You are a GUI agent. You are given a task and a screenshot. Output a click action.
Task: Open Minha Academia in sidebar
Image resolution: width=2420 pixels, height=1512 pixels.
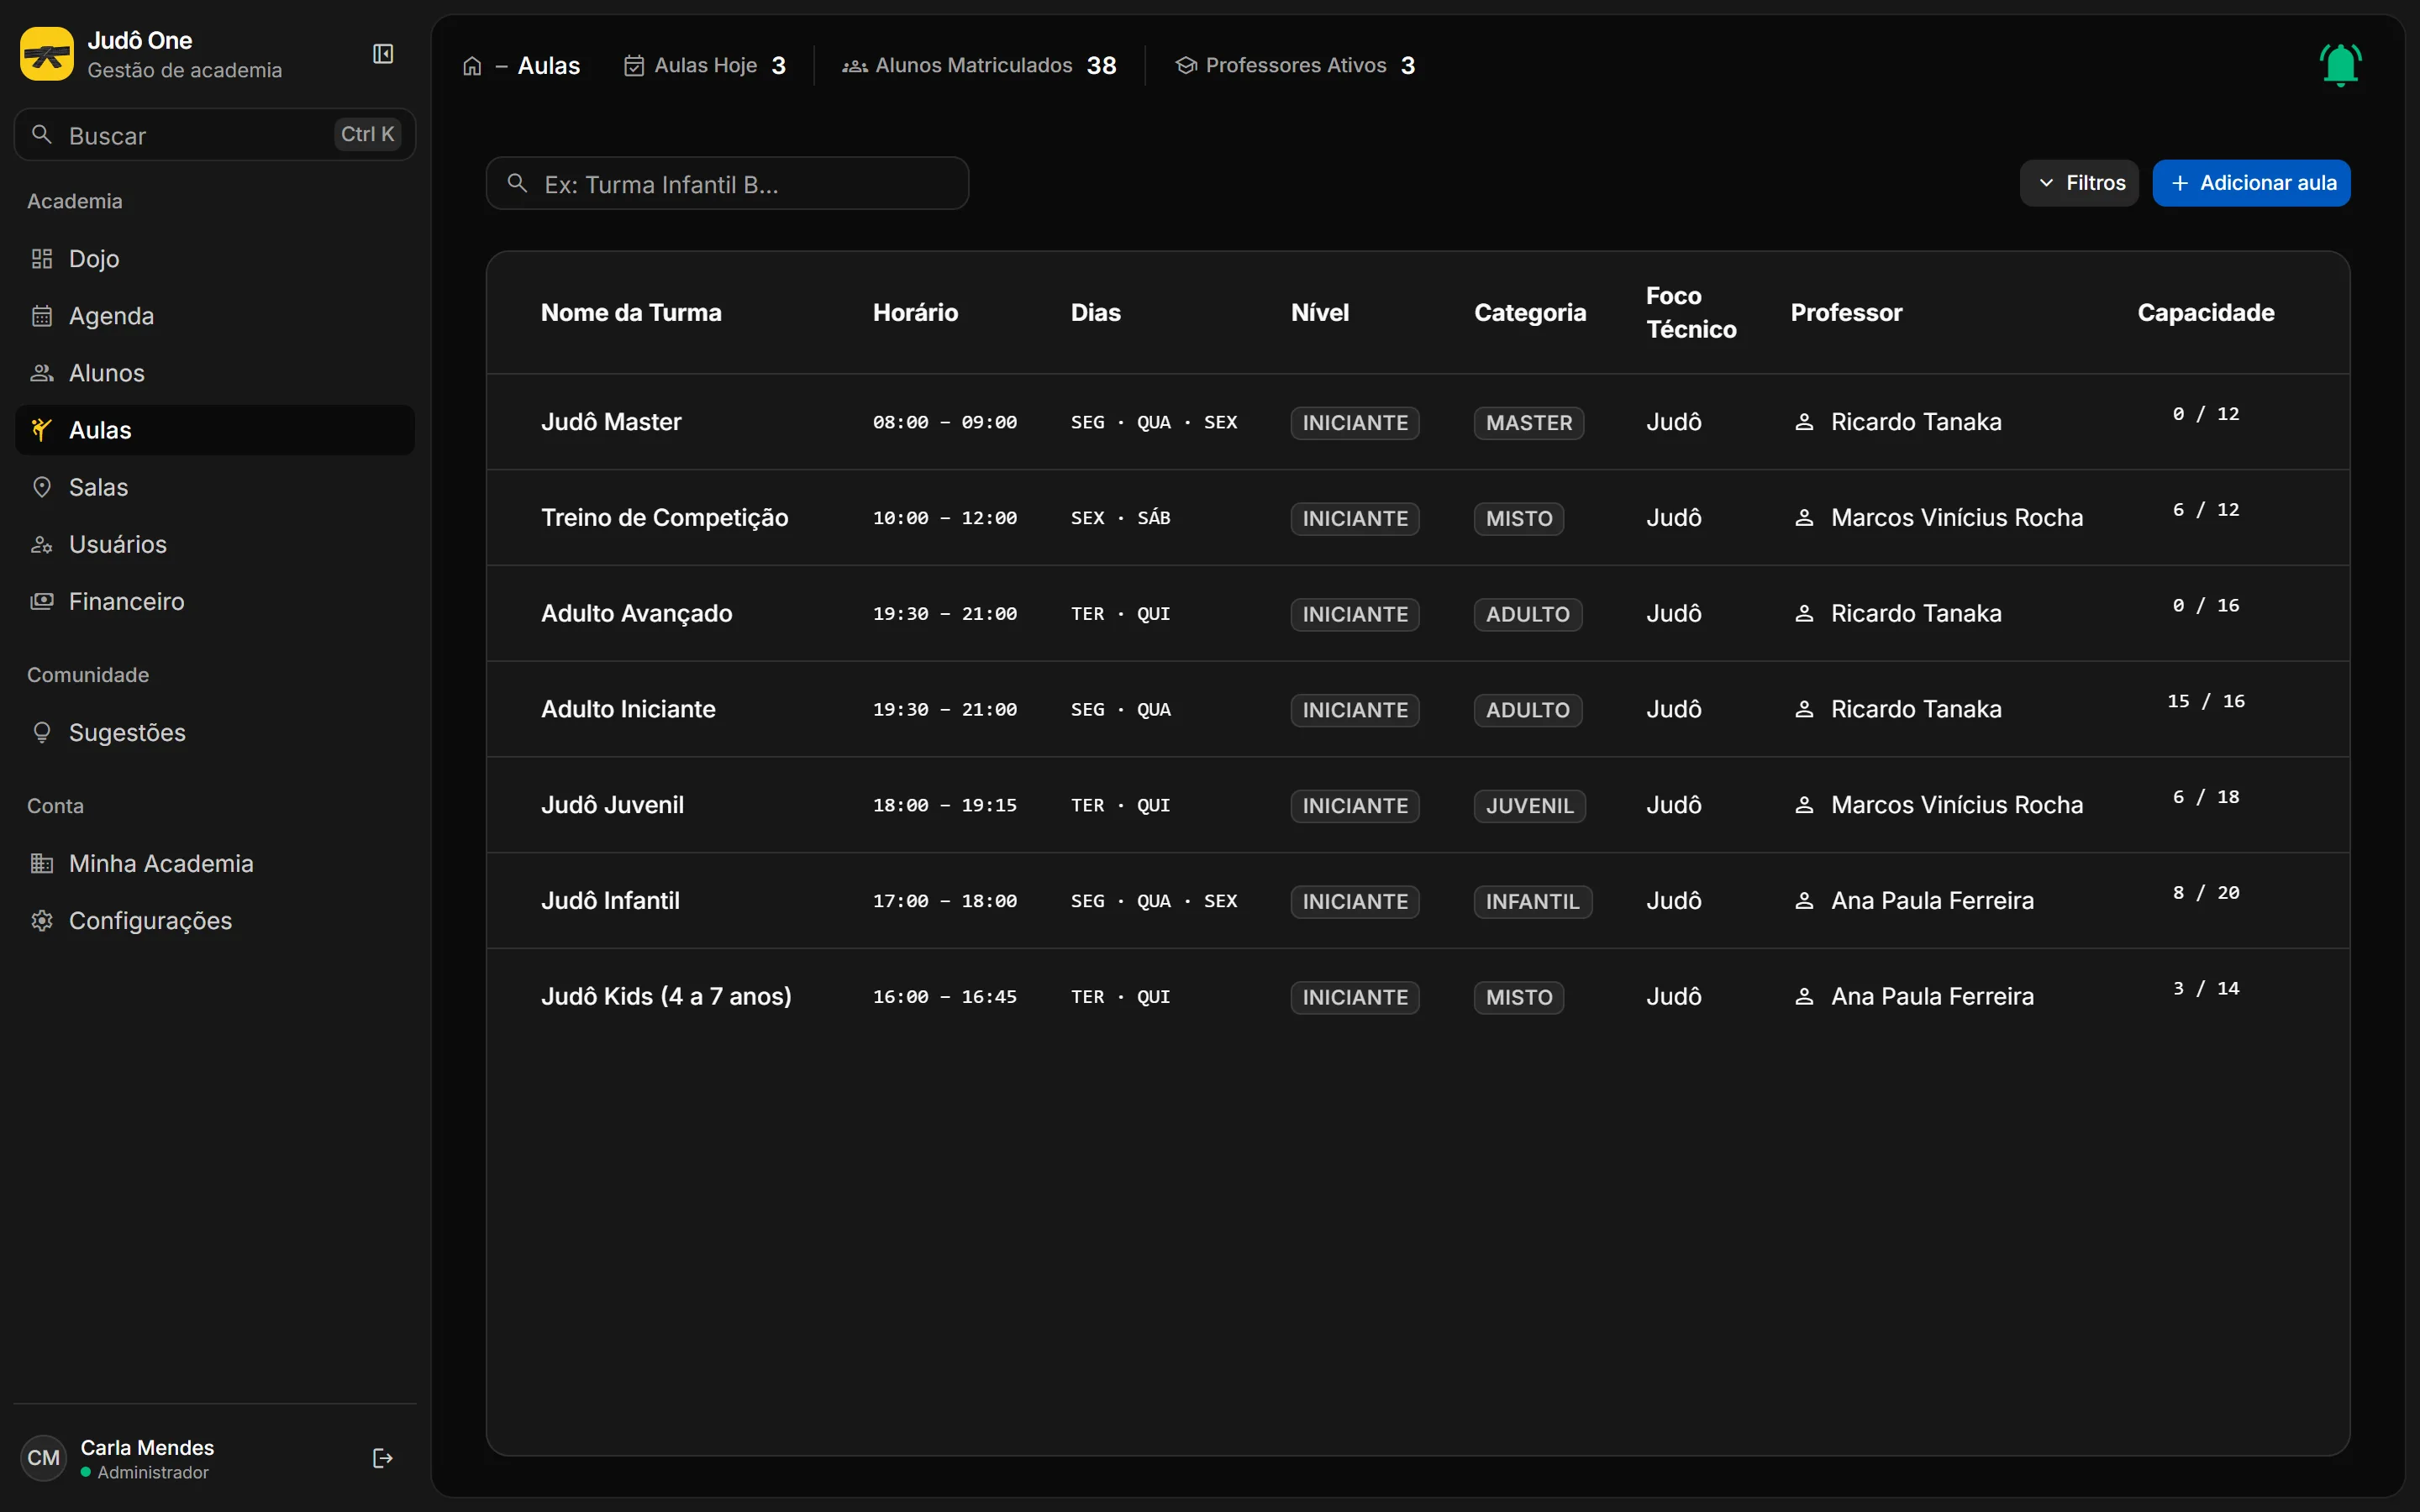point(215,863)
